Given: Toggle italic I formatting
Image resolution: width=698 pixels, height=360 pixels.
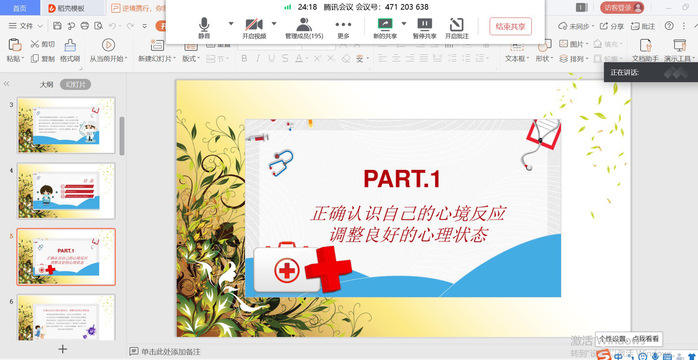Looking at the screenshot, I should pyautogui.click(x=258, y=58).
